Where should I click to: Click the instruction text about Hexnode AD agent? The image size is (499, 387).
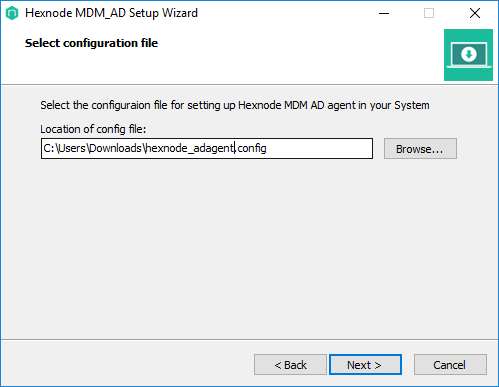[x=235, y=105]
